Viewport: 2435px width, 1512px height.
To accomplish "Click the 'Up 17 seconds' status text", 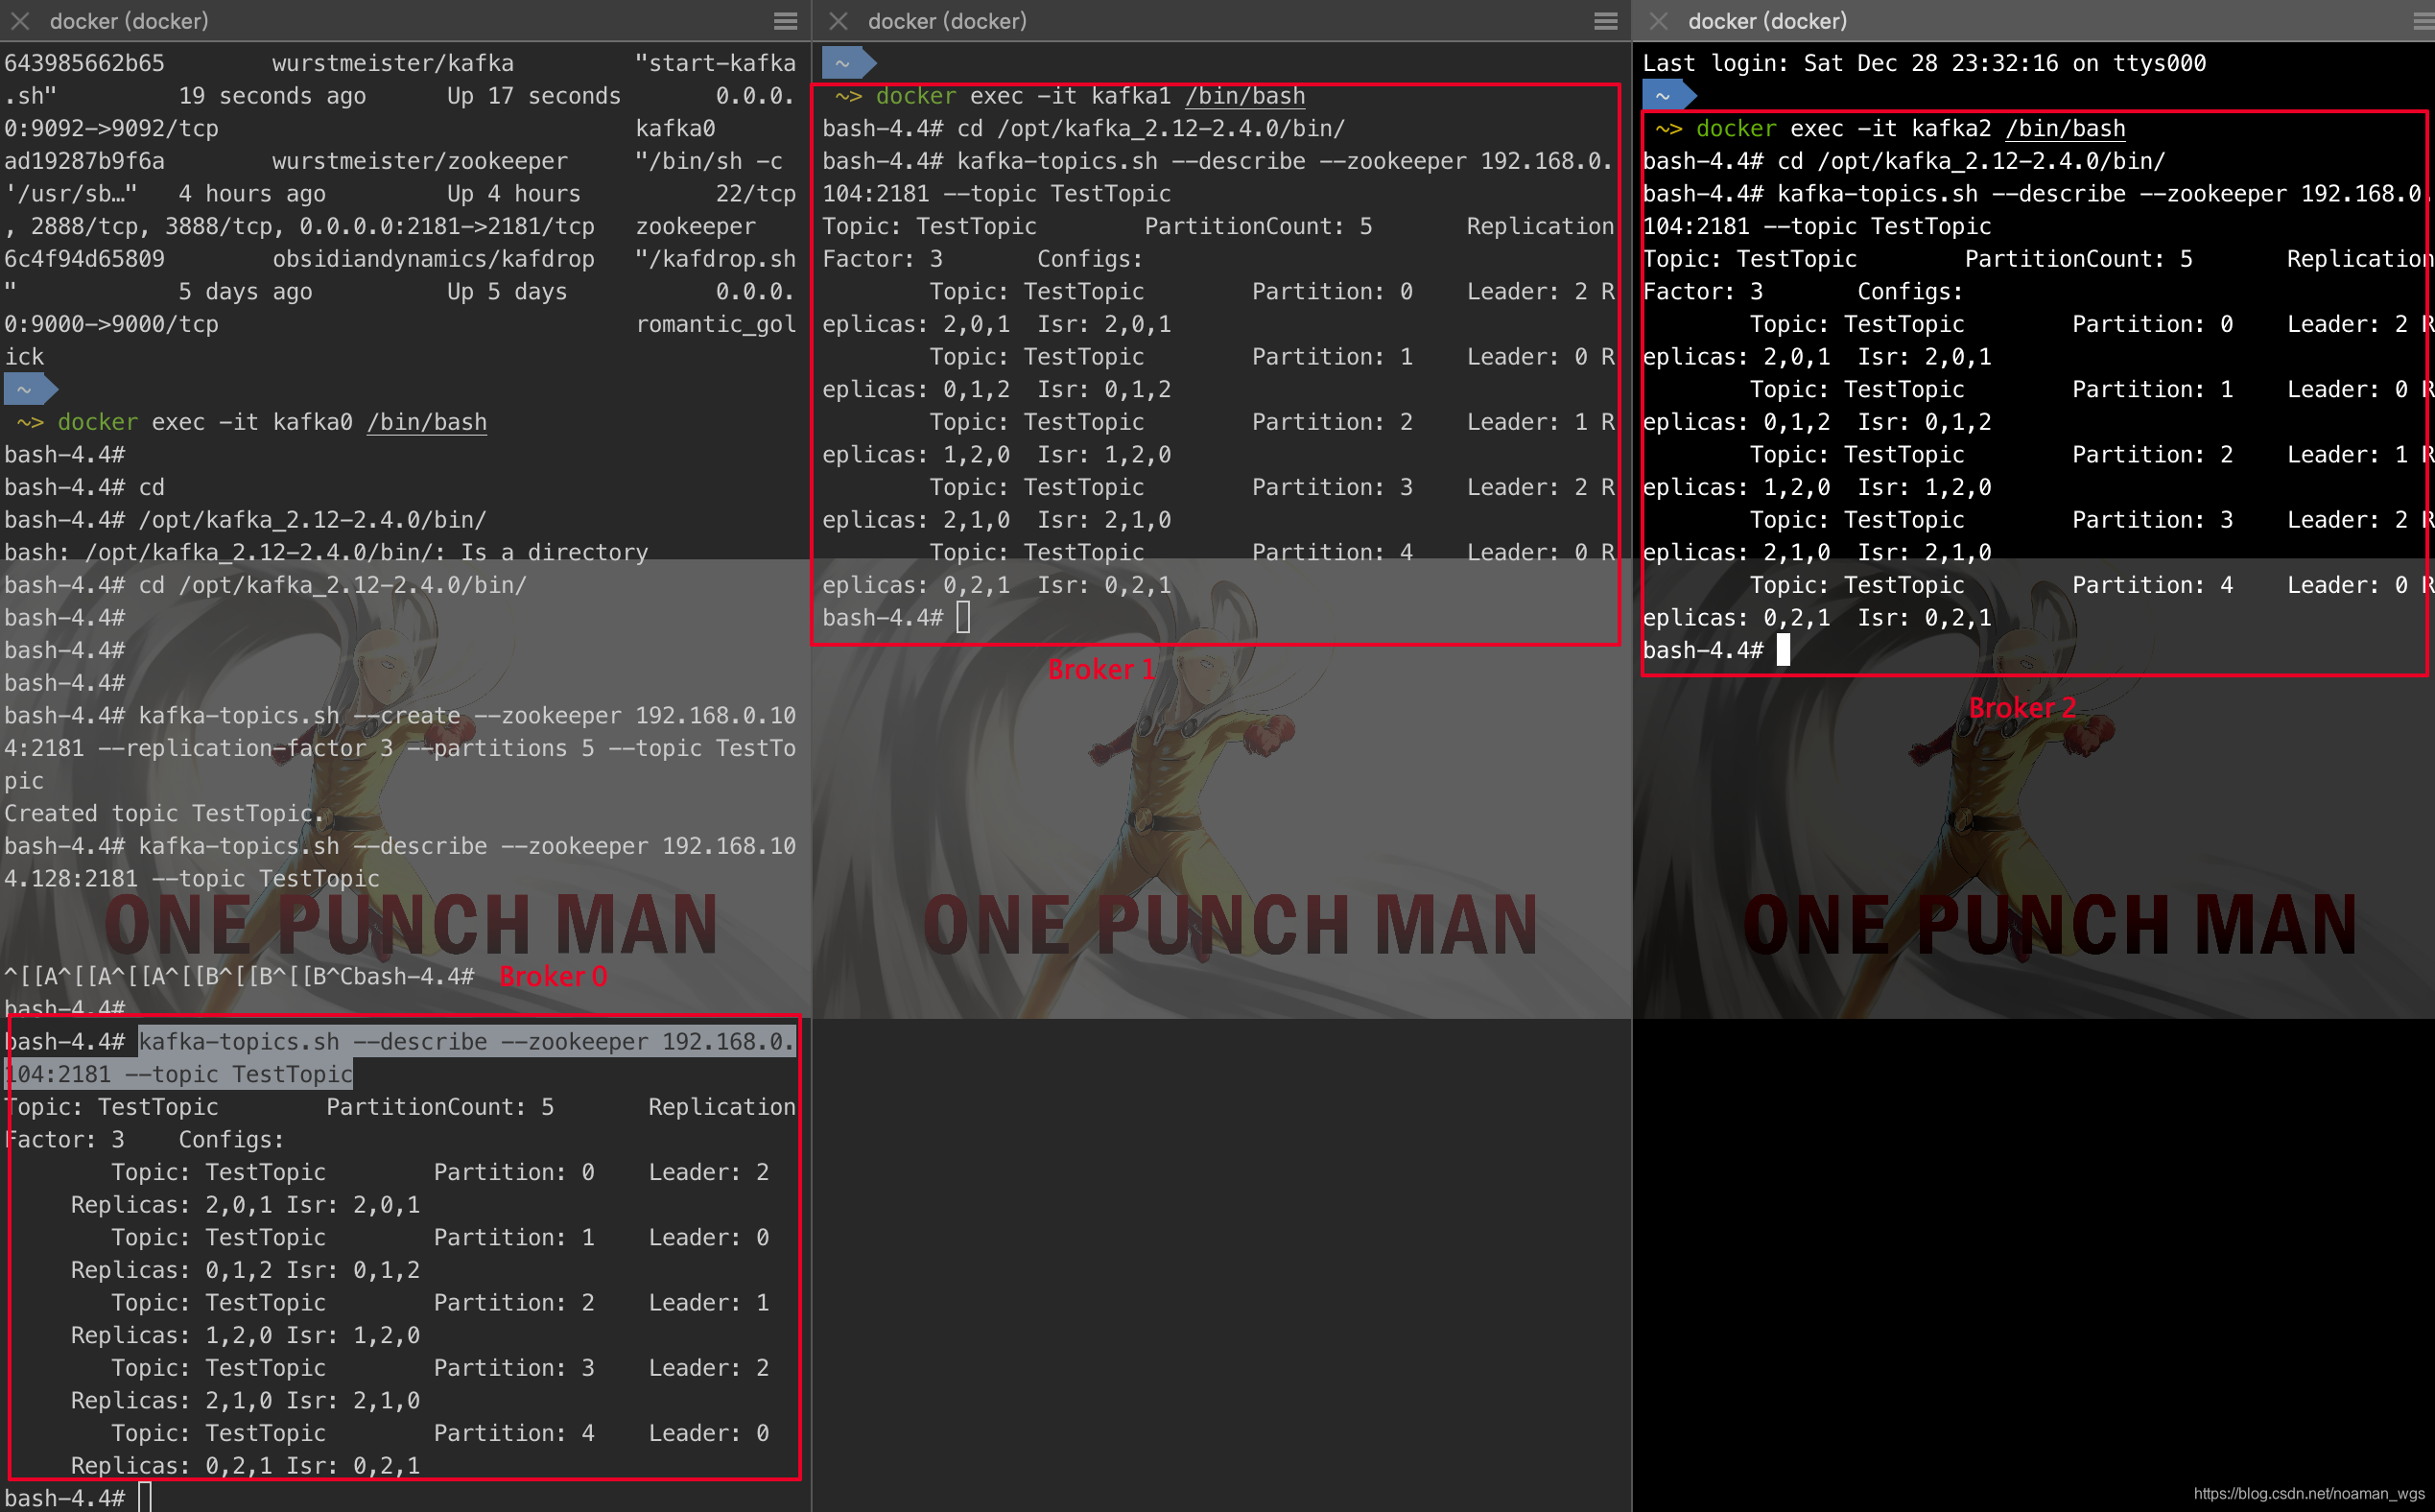I will click(x=534, y=96).
